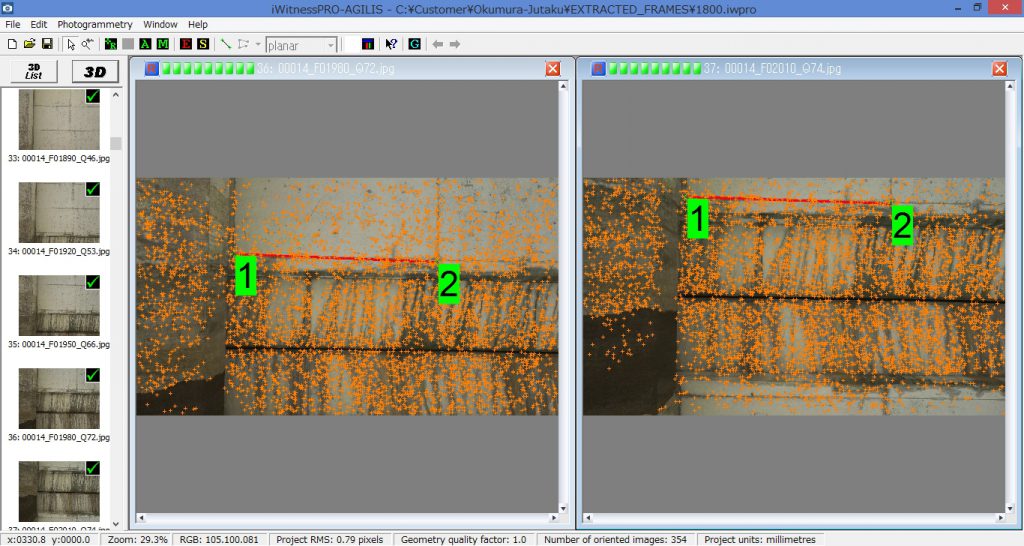This screenshot has width=1024, height=546.
Task: Close the image 37 window
Action: 1000,68
